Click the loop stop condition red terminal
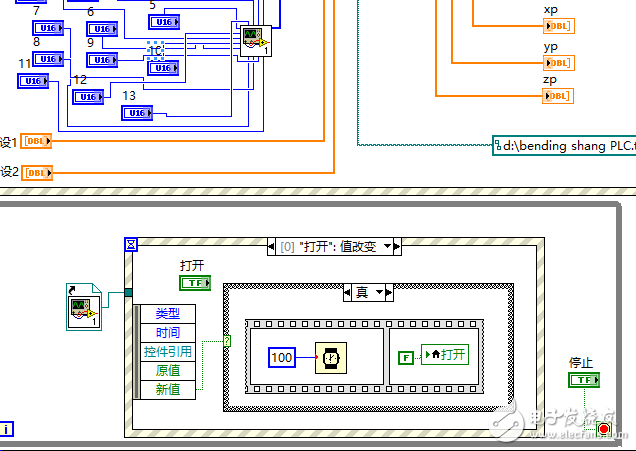This screenshot has height=451, width=636. click(x=604, y=429)
